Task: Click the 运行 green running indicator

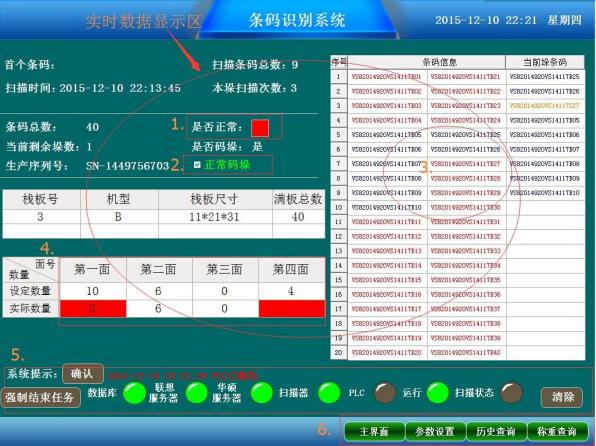Action: click(x=438, y=393)
